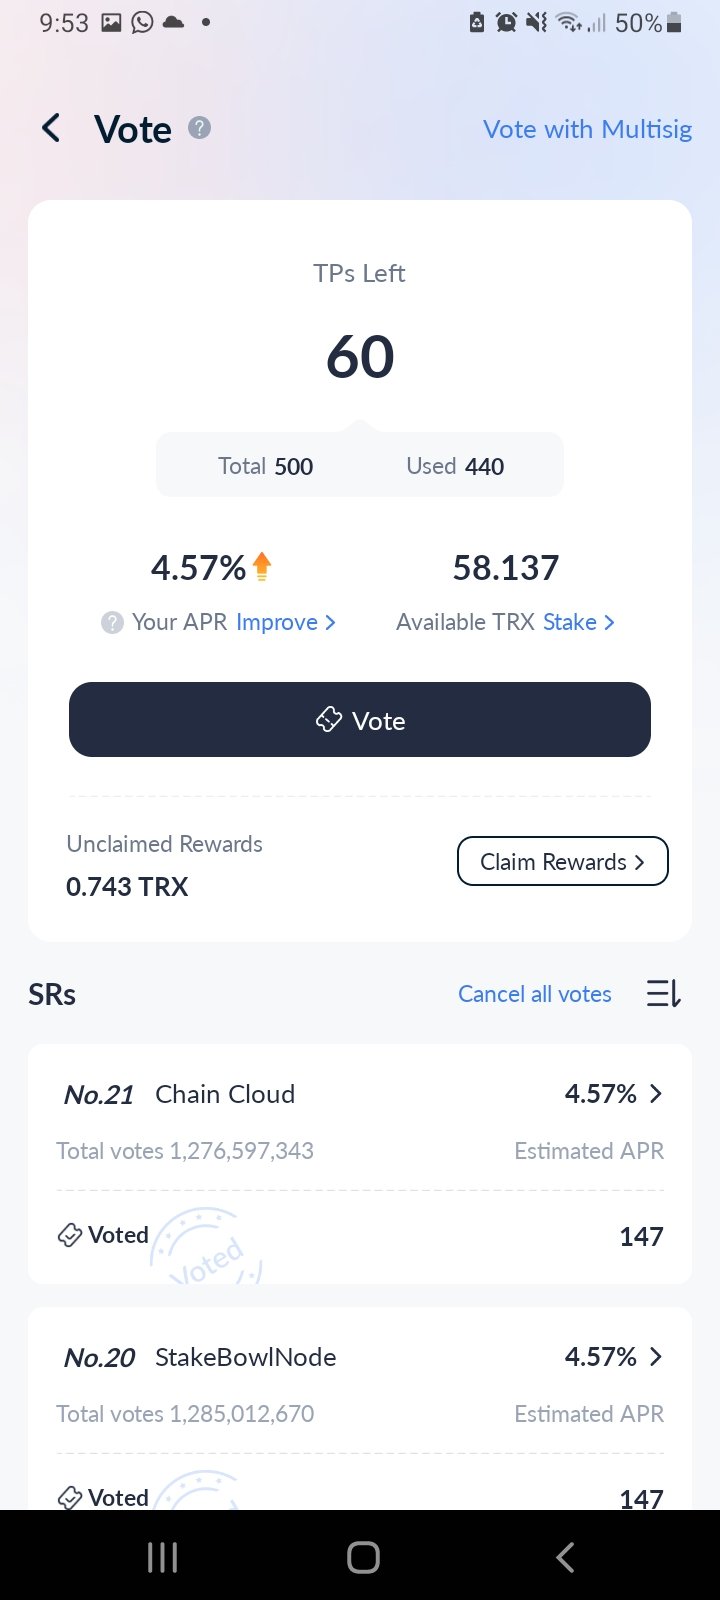Tap Android home navigation button

(363, 1556)
